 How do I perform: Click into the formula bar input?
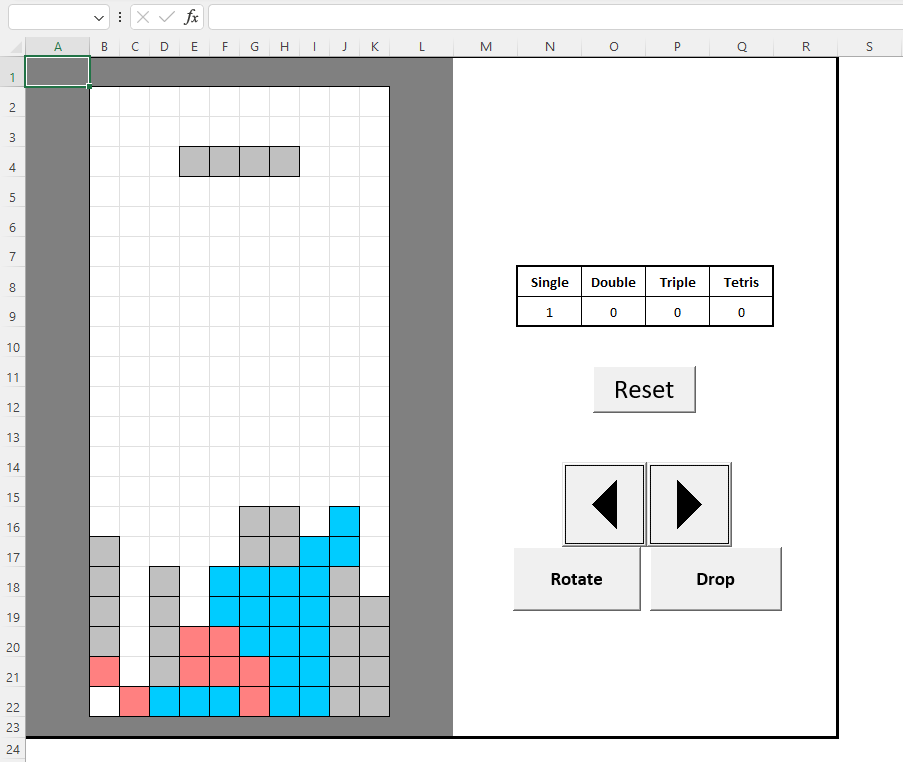pos(555,17)
